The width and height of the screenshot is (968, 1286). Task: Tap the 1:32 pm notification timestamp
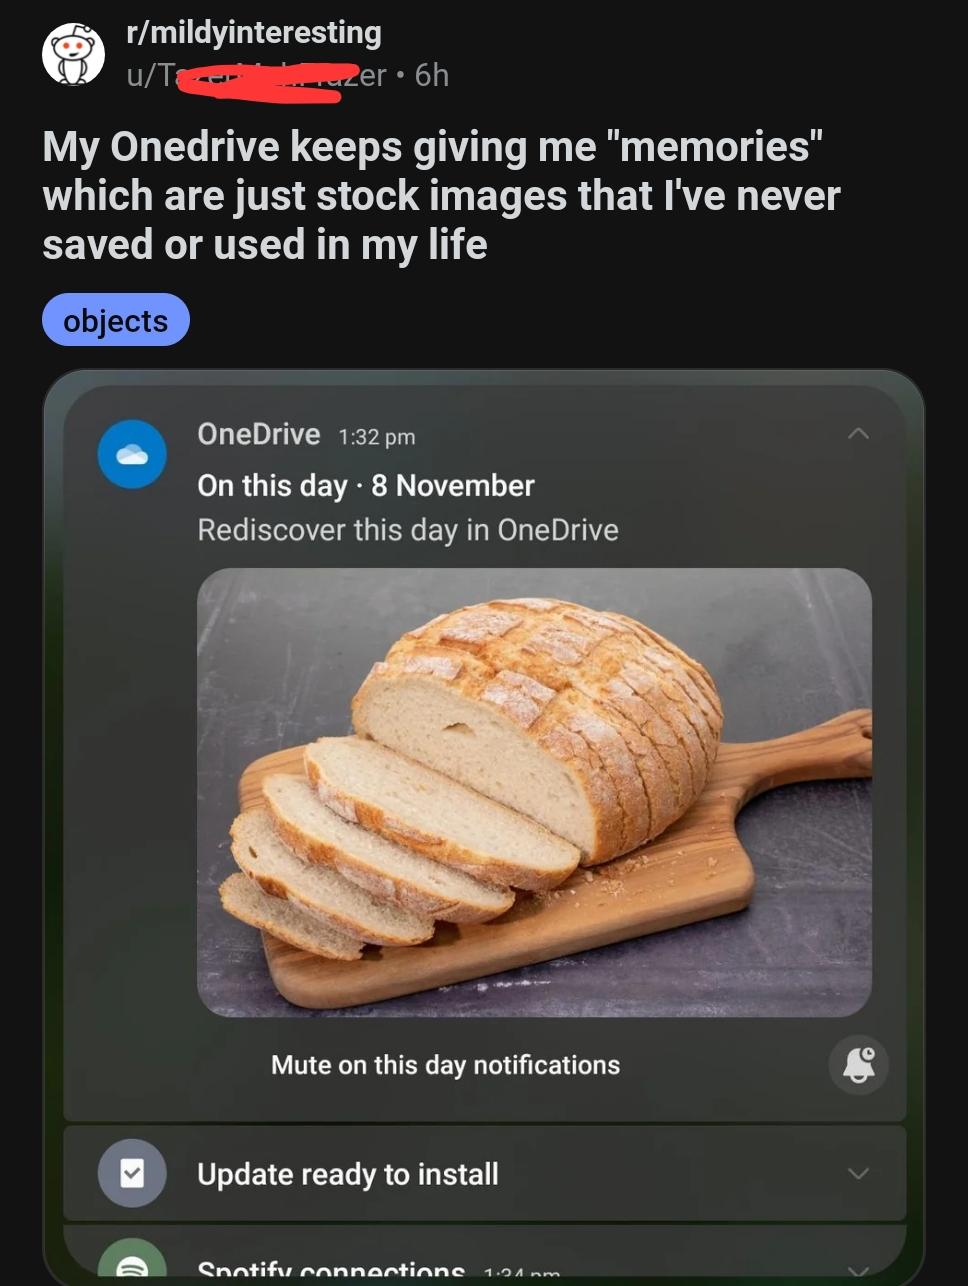(x=377, y=437)
